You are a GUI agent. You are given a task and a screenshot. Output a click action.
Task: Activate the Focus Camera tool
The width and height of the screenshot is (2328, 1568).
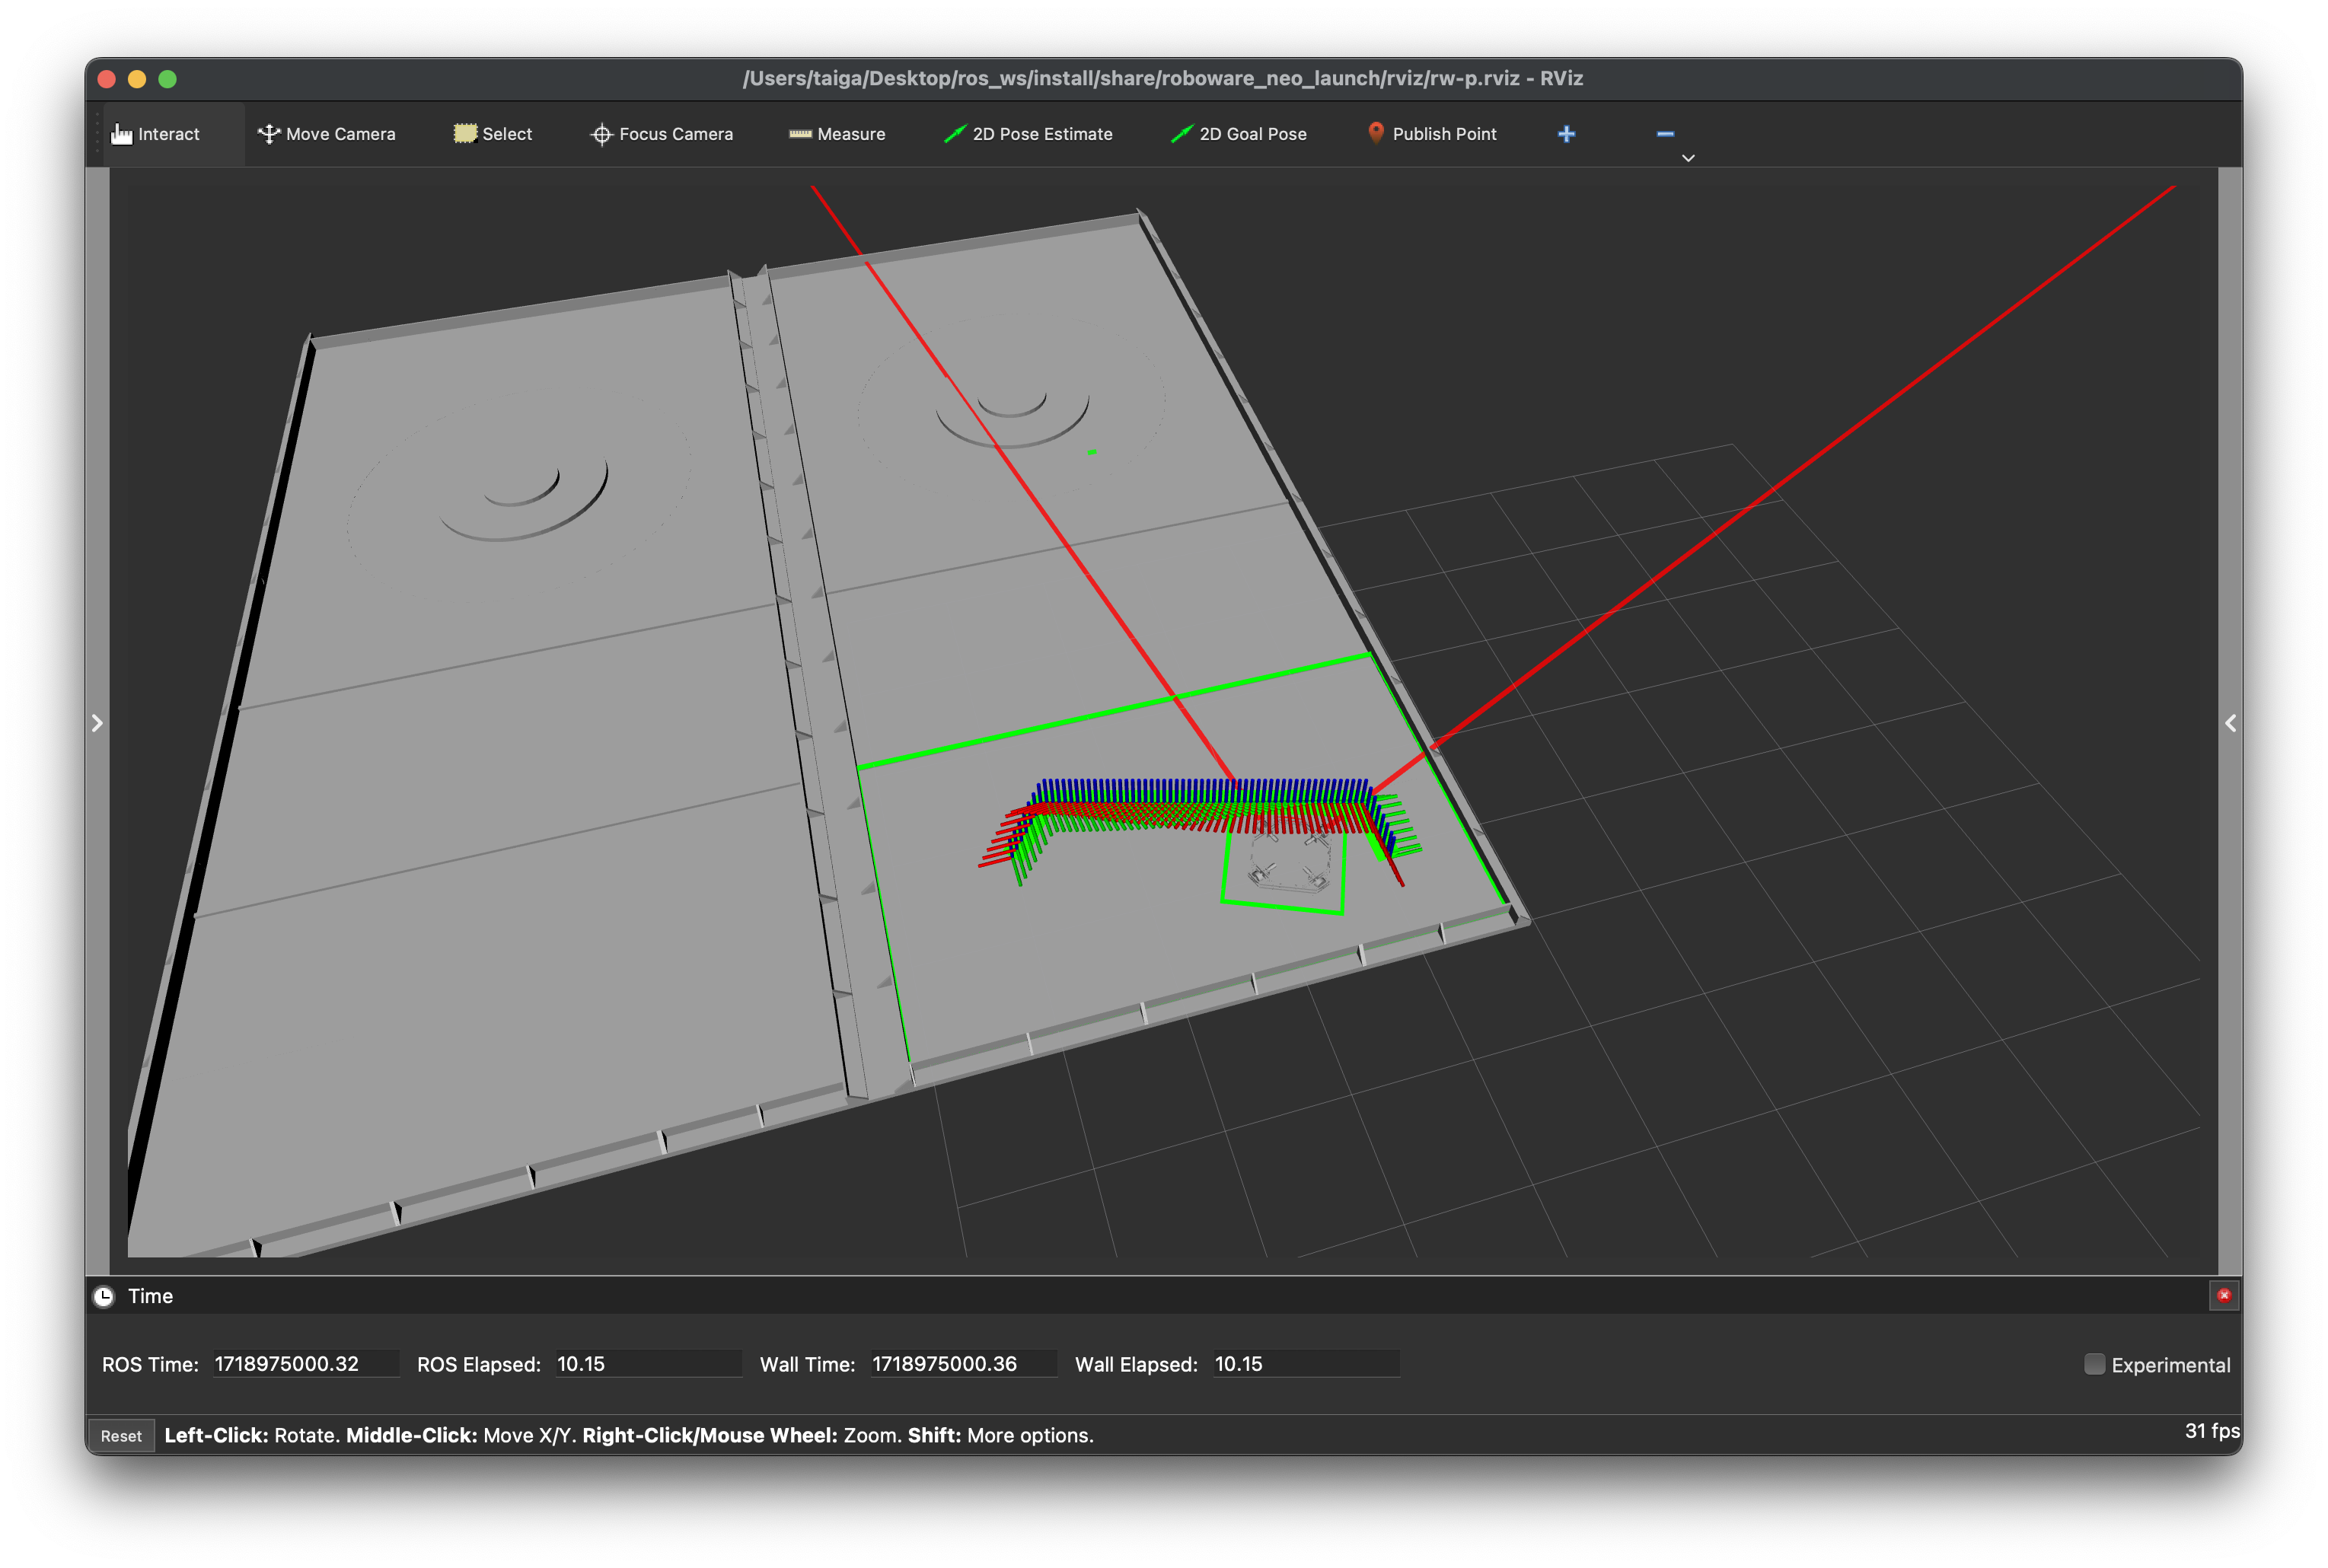point(661,134)
